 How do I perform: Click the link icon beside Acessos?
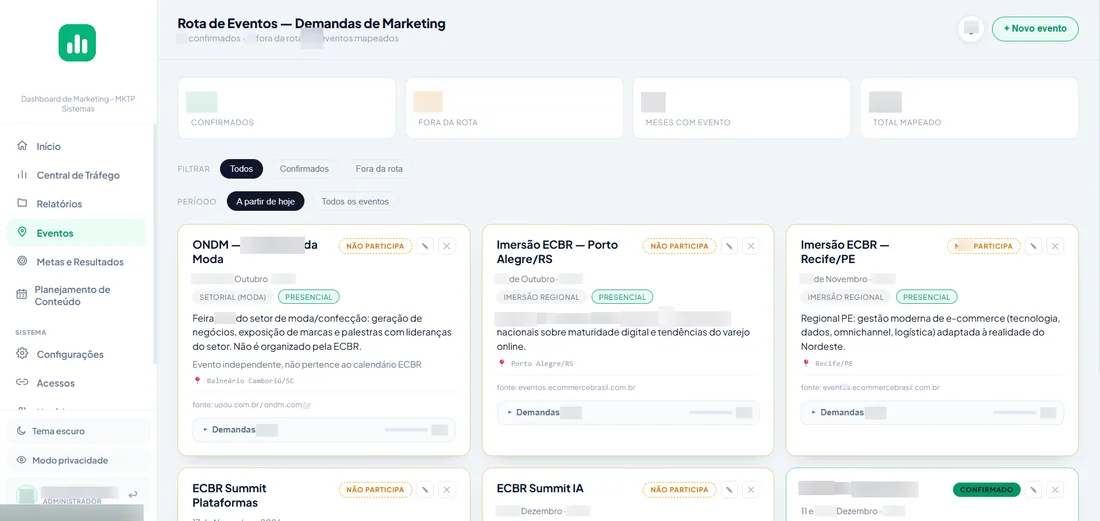click(x=22, y=382)
